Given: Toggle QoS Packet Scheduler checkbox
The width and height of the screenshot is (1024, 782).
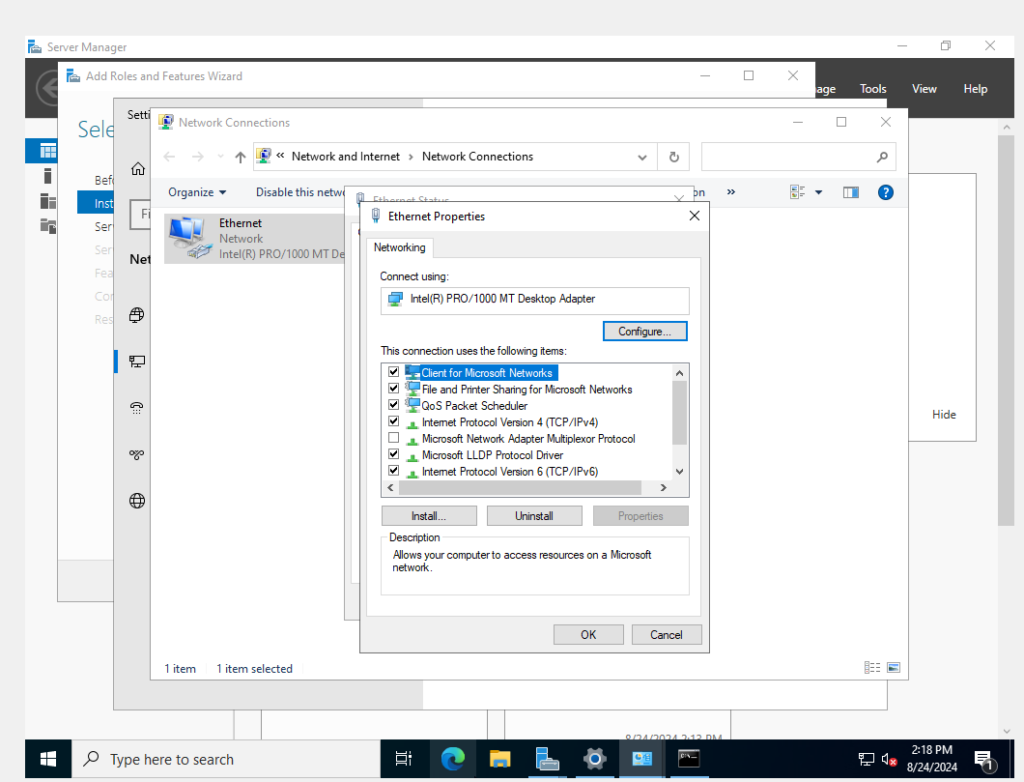Looking at the screenshot, I should pyautogui.click(x=393, y=404).
